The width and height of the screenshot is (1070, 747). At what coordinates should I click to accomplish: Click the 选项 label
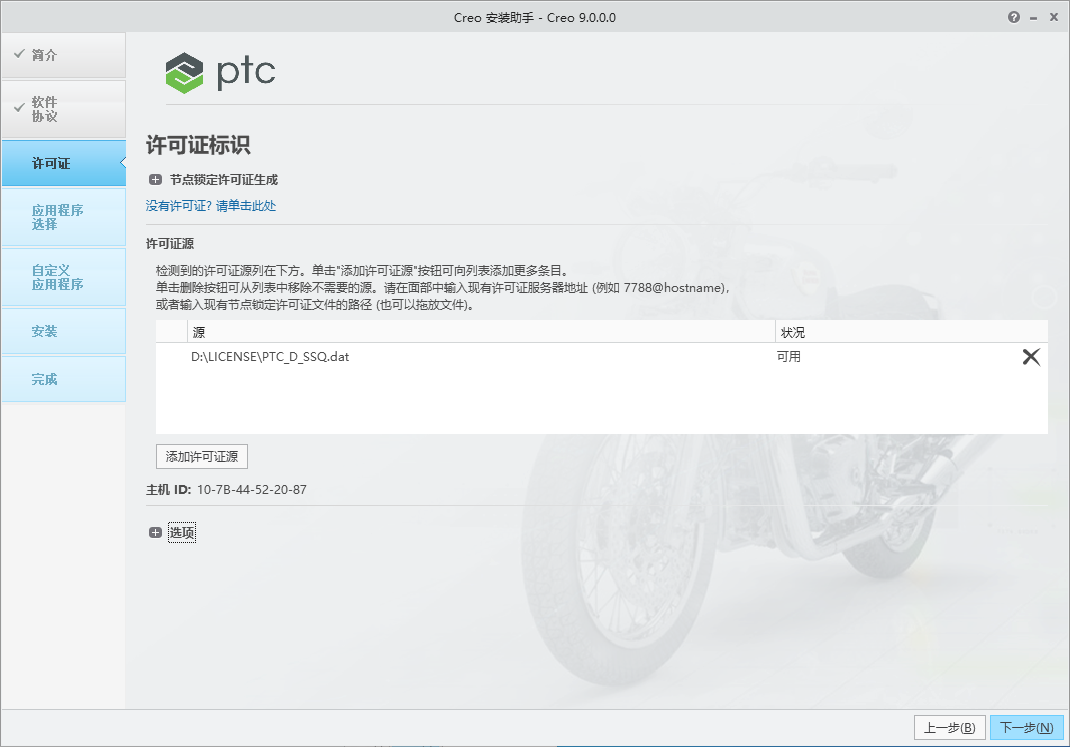[182, 533]
